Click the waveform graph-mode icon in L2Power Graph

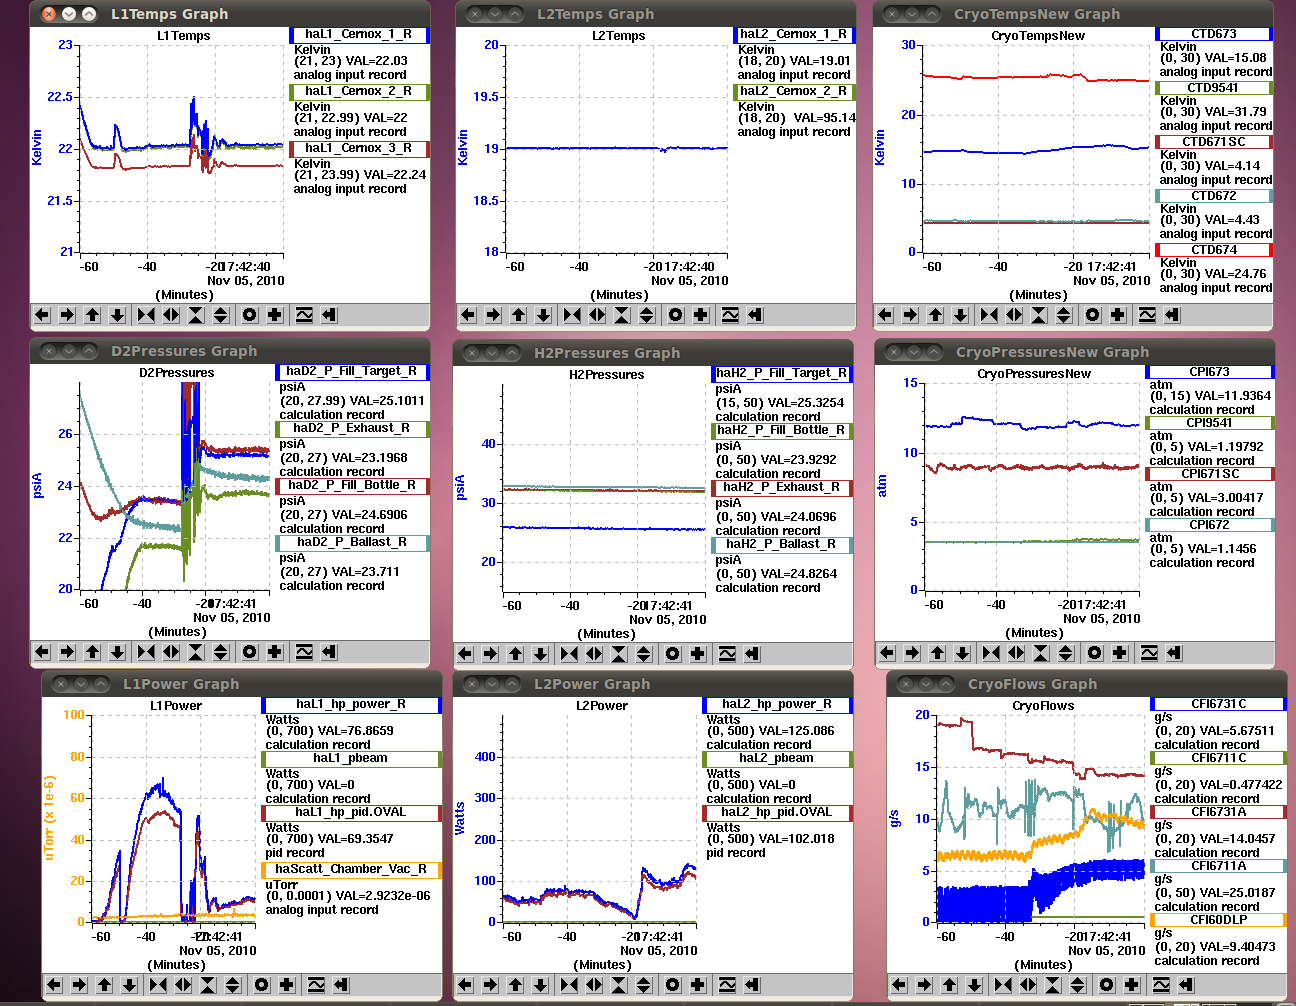[727, 985]
